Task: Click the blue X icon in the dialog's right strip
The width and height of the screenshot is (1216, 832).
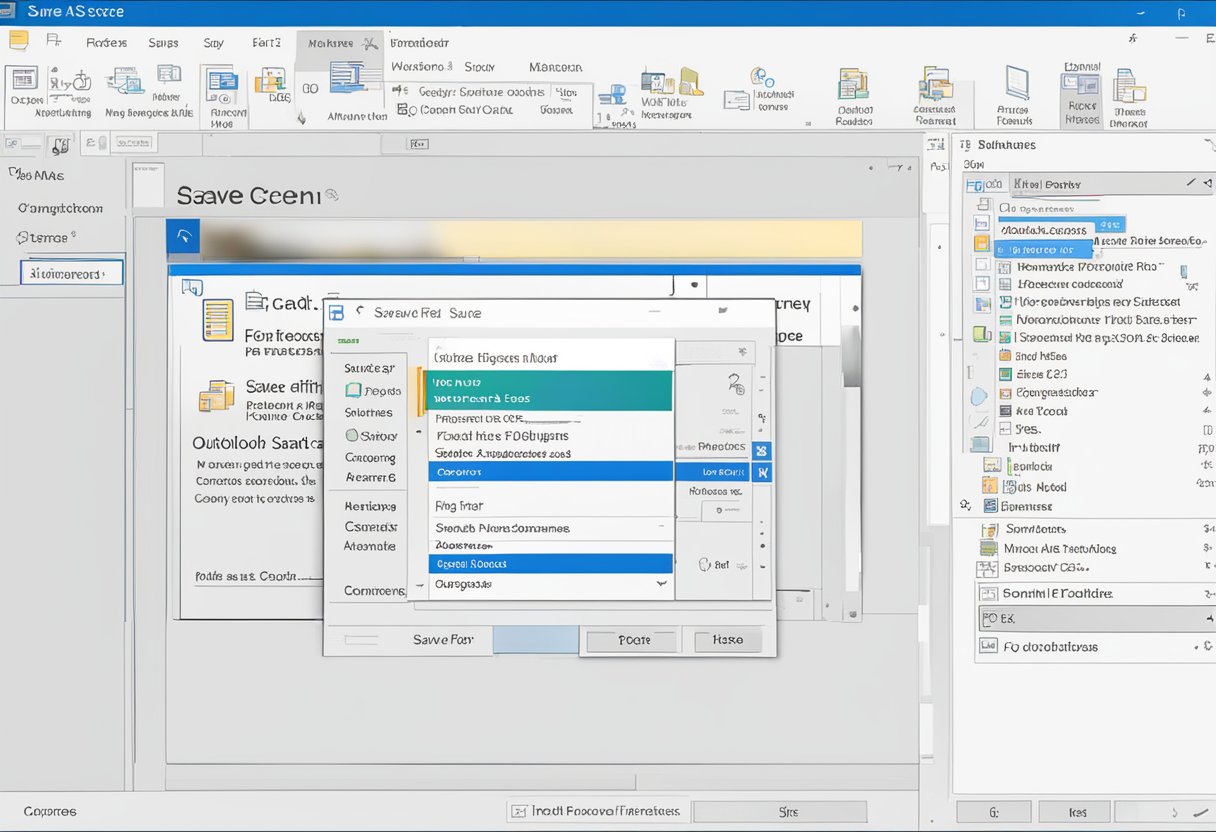Action: 762,450
